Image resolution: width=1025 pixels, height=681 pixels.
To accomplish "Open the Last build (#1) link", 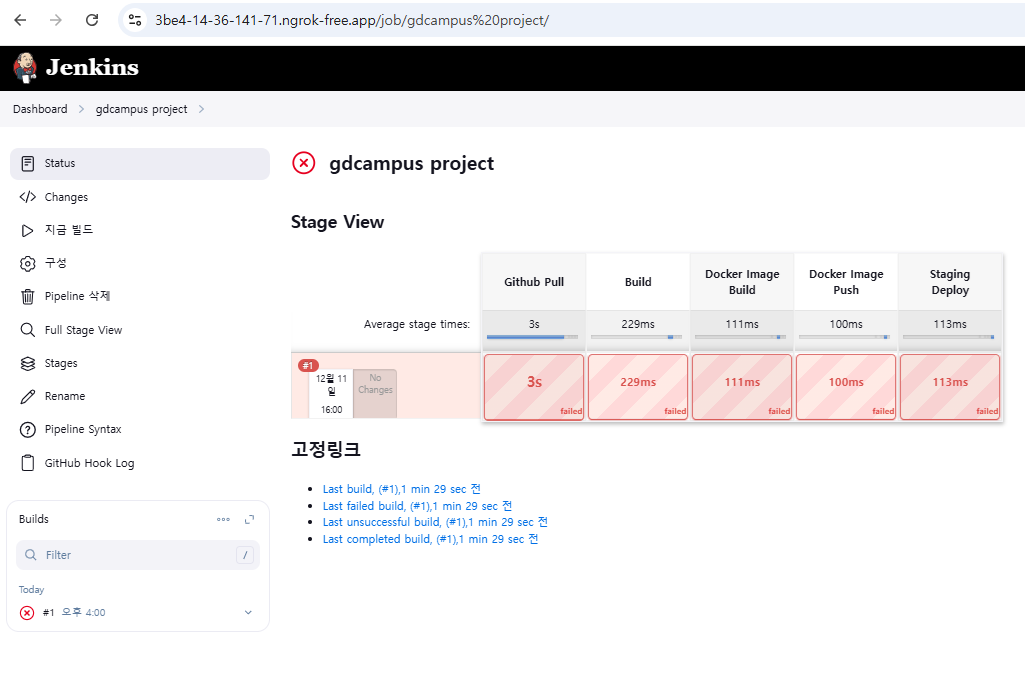I will [x=401, y=489].
